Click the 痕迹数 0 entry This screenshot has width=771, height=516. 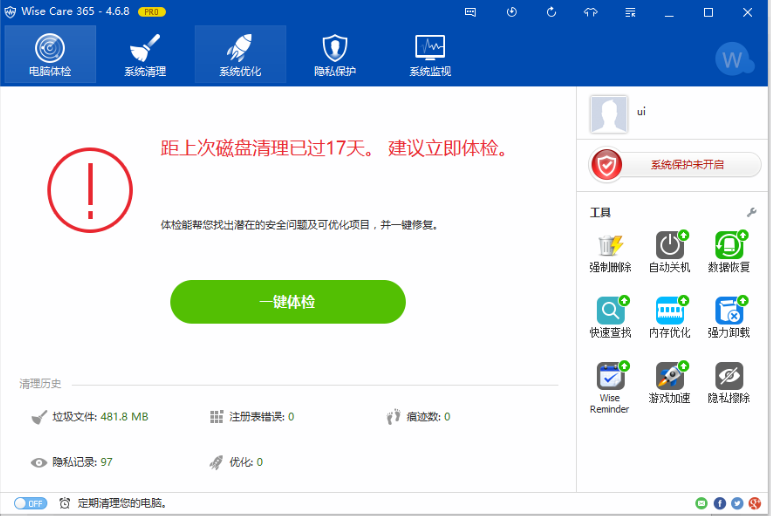tap(418, 417)
